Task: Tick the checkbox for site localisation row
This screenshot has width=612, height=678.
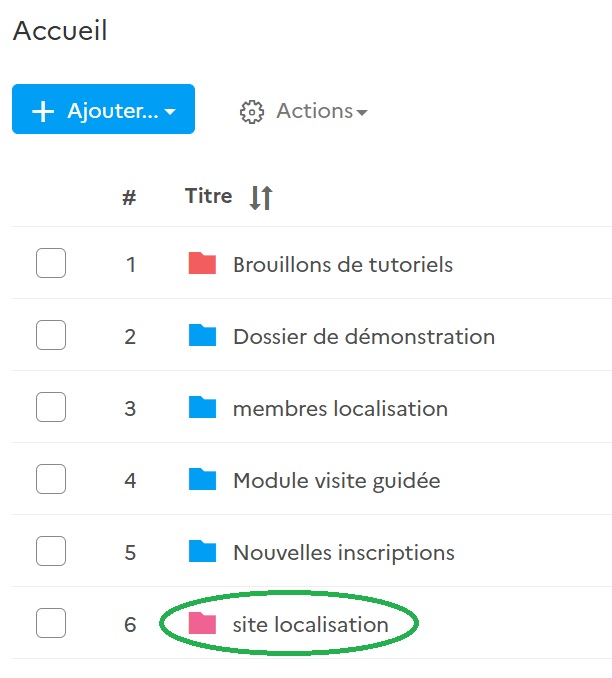Action: (51, 624)
